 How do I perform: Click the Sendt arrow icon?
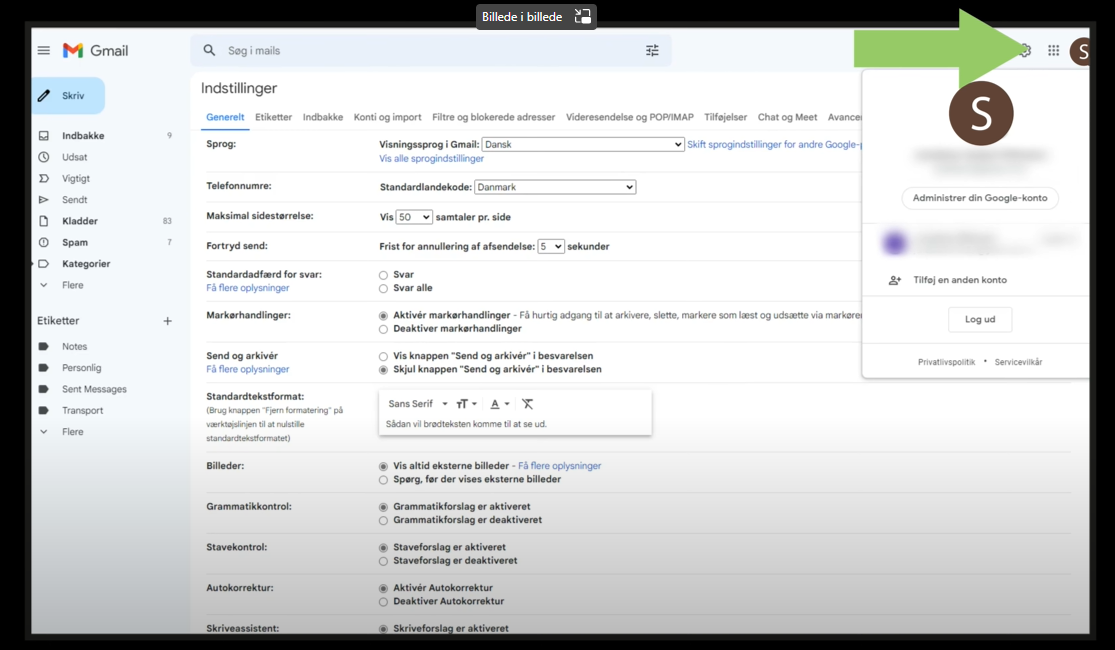click(x=44, y=200)
